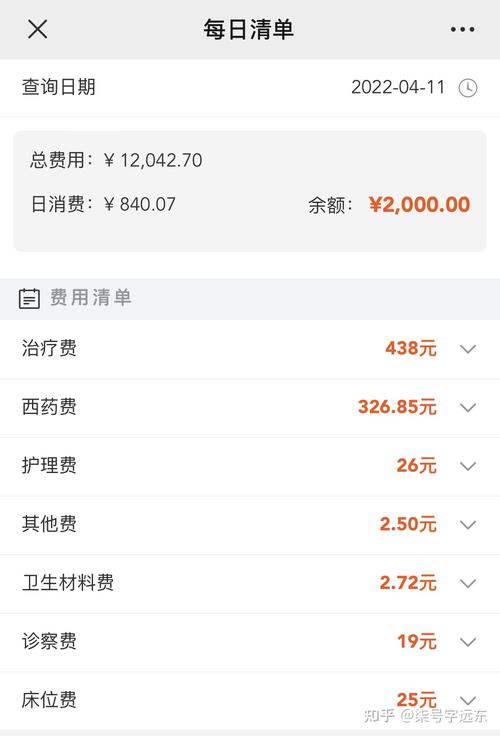Open the 西药费 326.85元 amount

point(397,407)
